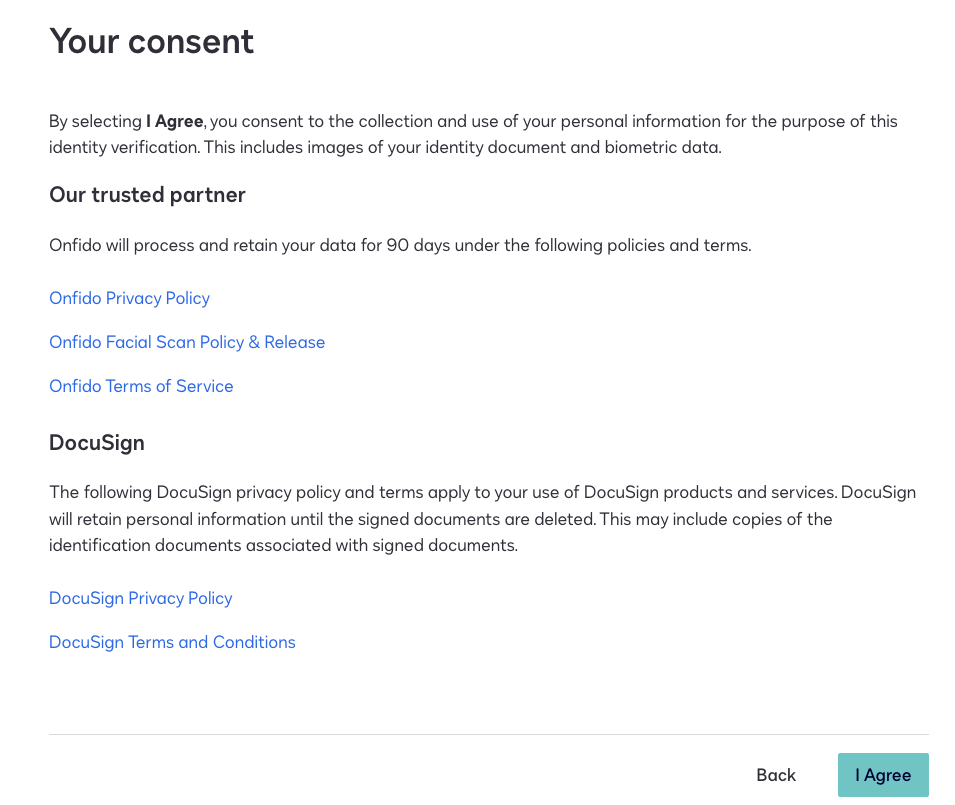Image resolution: width=955 pixels, height=805 pixels.
Task: Click the Onfido 90-day retention statement
Action: pos(399,245)
